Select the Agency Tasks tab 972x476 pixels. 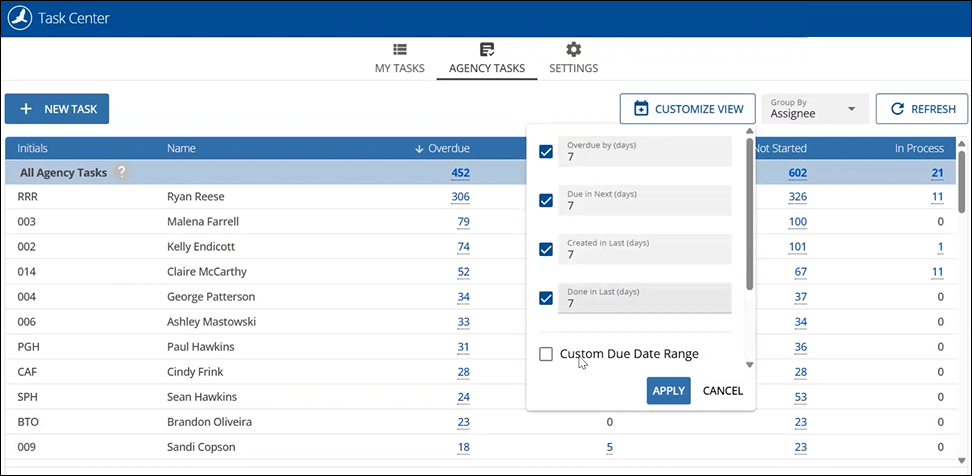[x=487, y=60]
